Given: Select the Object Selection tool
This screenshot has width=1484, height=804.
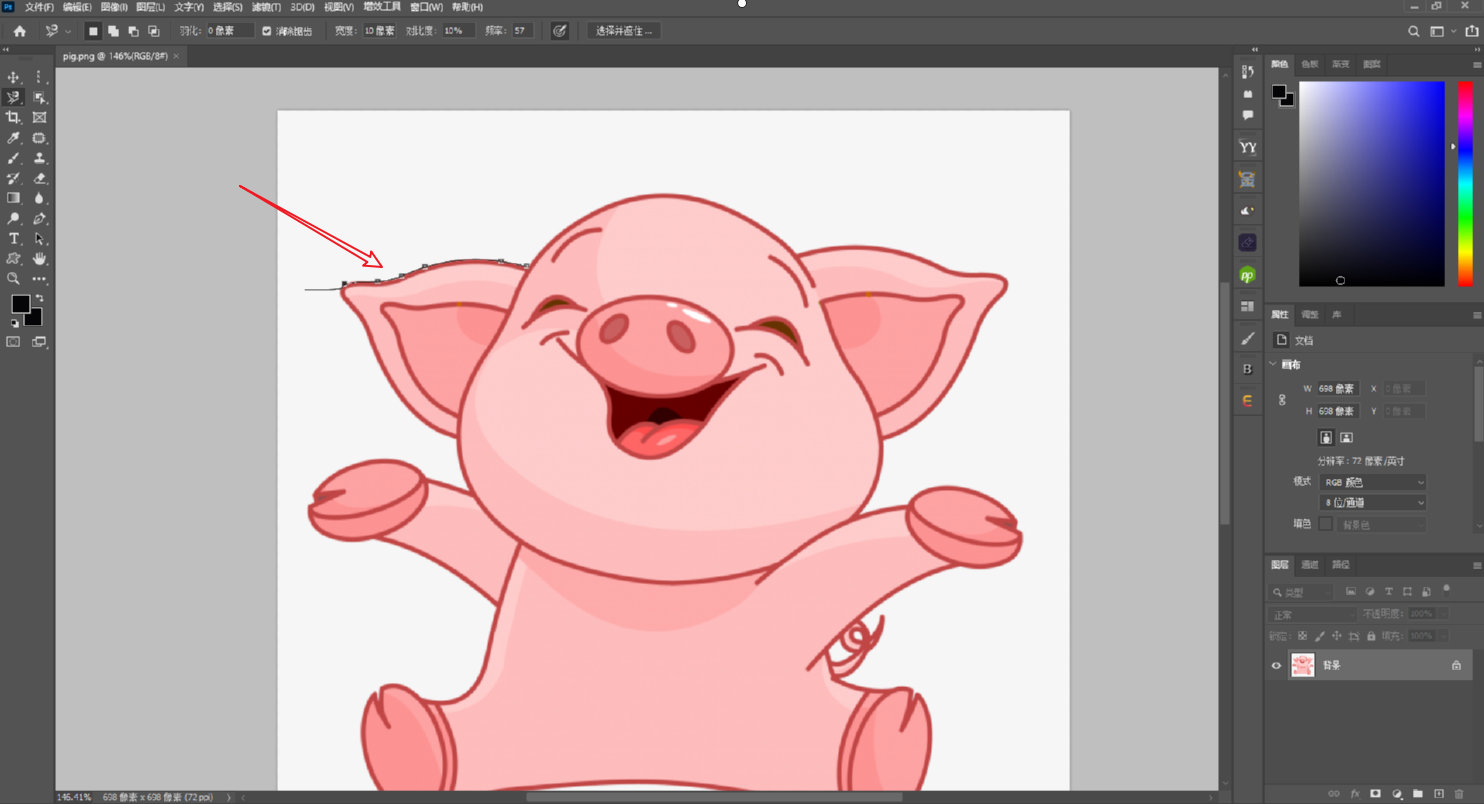Looking at the screenshot, I should pyautogui.click(x=39, y=97).
